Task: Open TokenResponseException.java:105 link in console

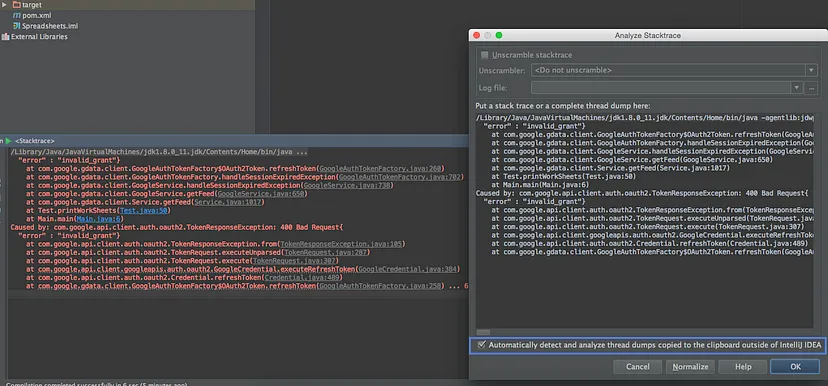Action: [x=341, y=244]
